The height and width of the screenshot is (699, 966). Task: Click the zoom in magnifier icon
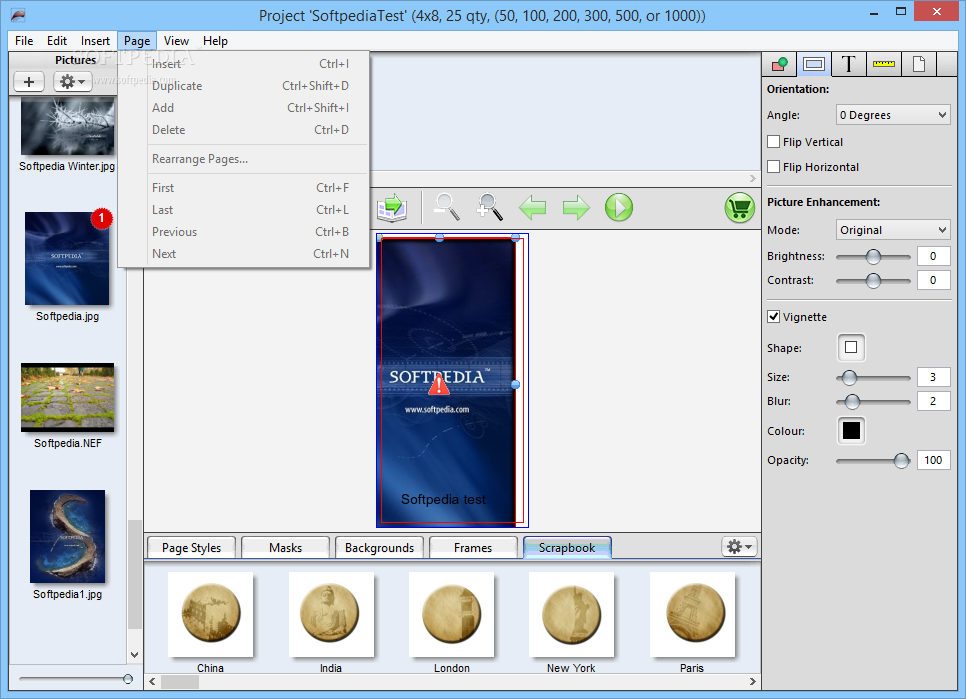click(490, 207)
